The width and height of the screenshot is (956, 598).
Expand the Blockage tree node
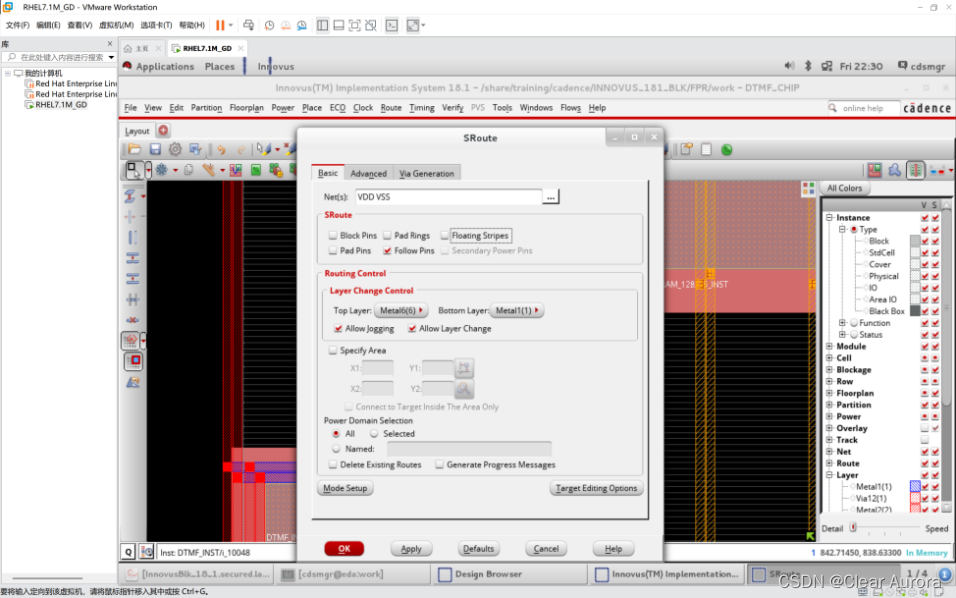(829, 369)
